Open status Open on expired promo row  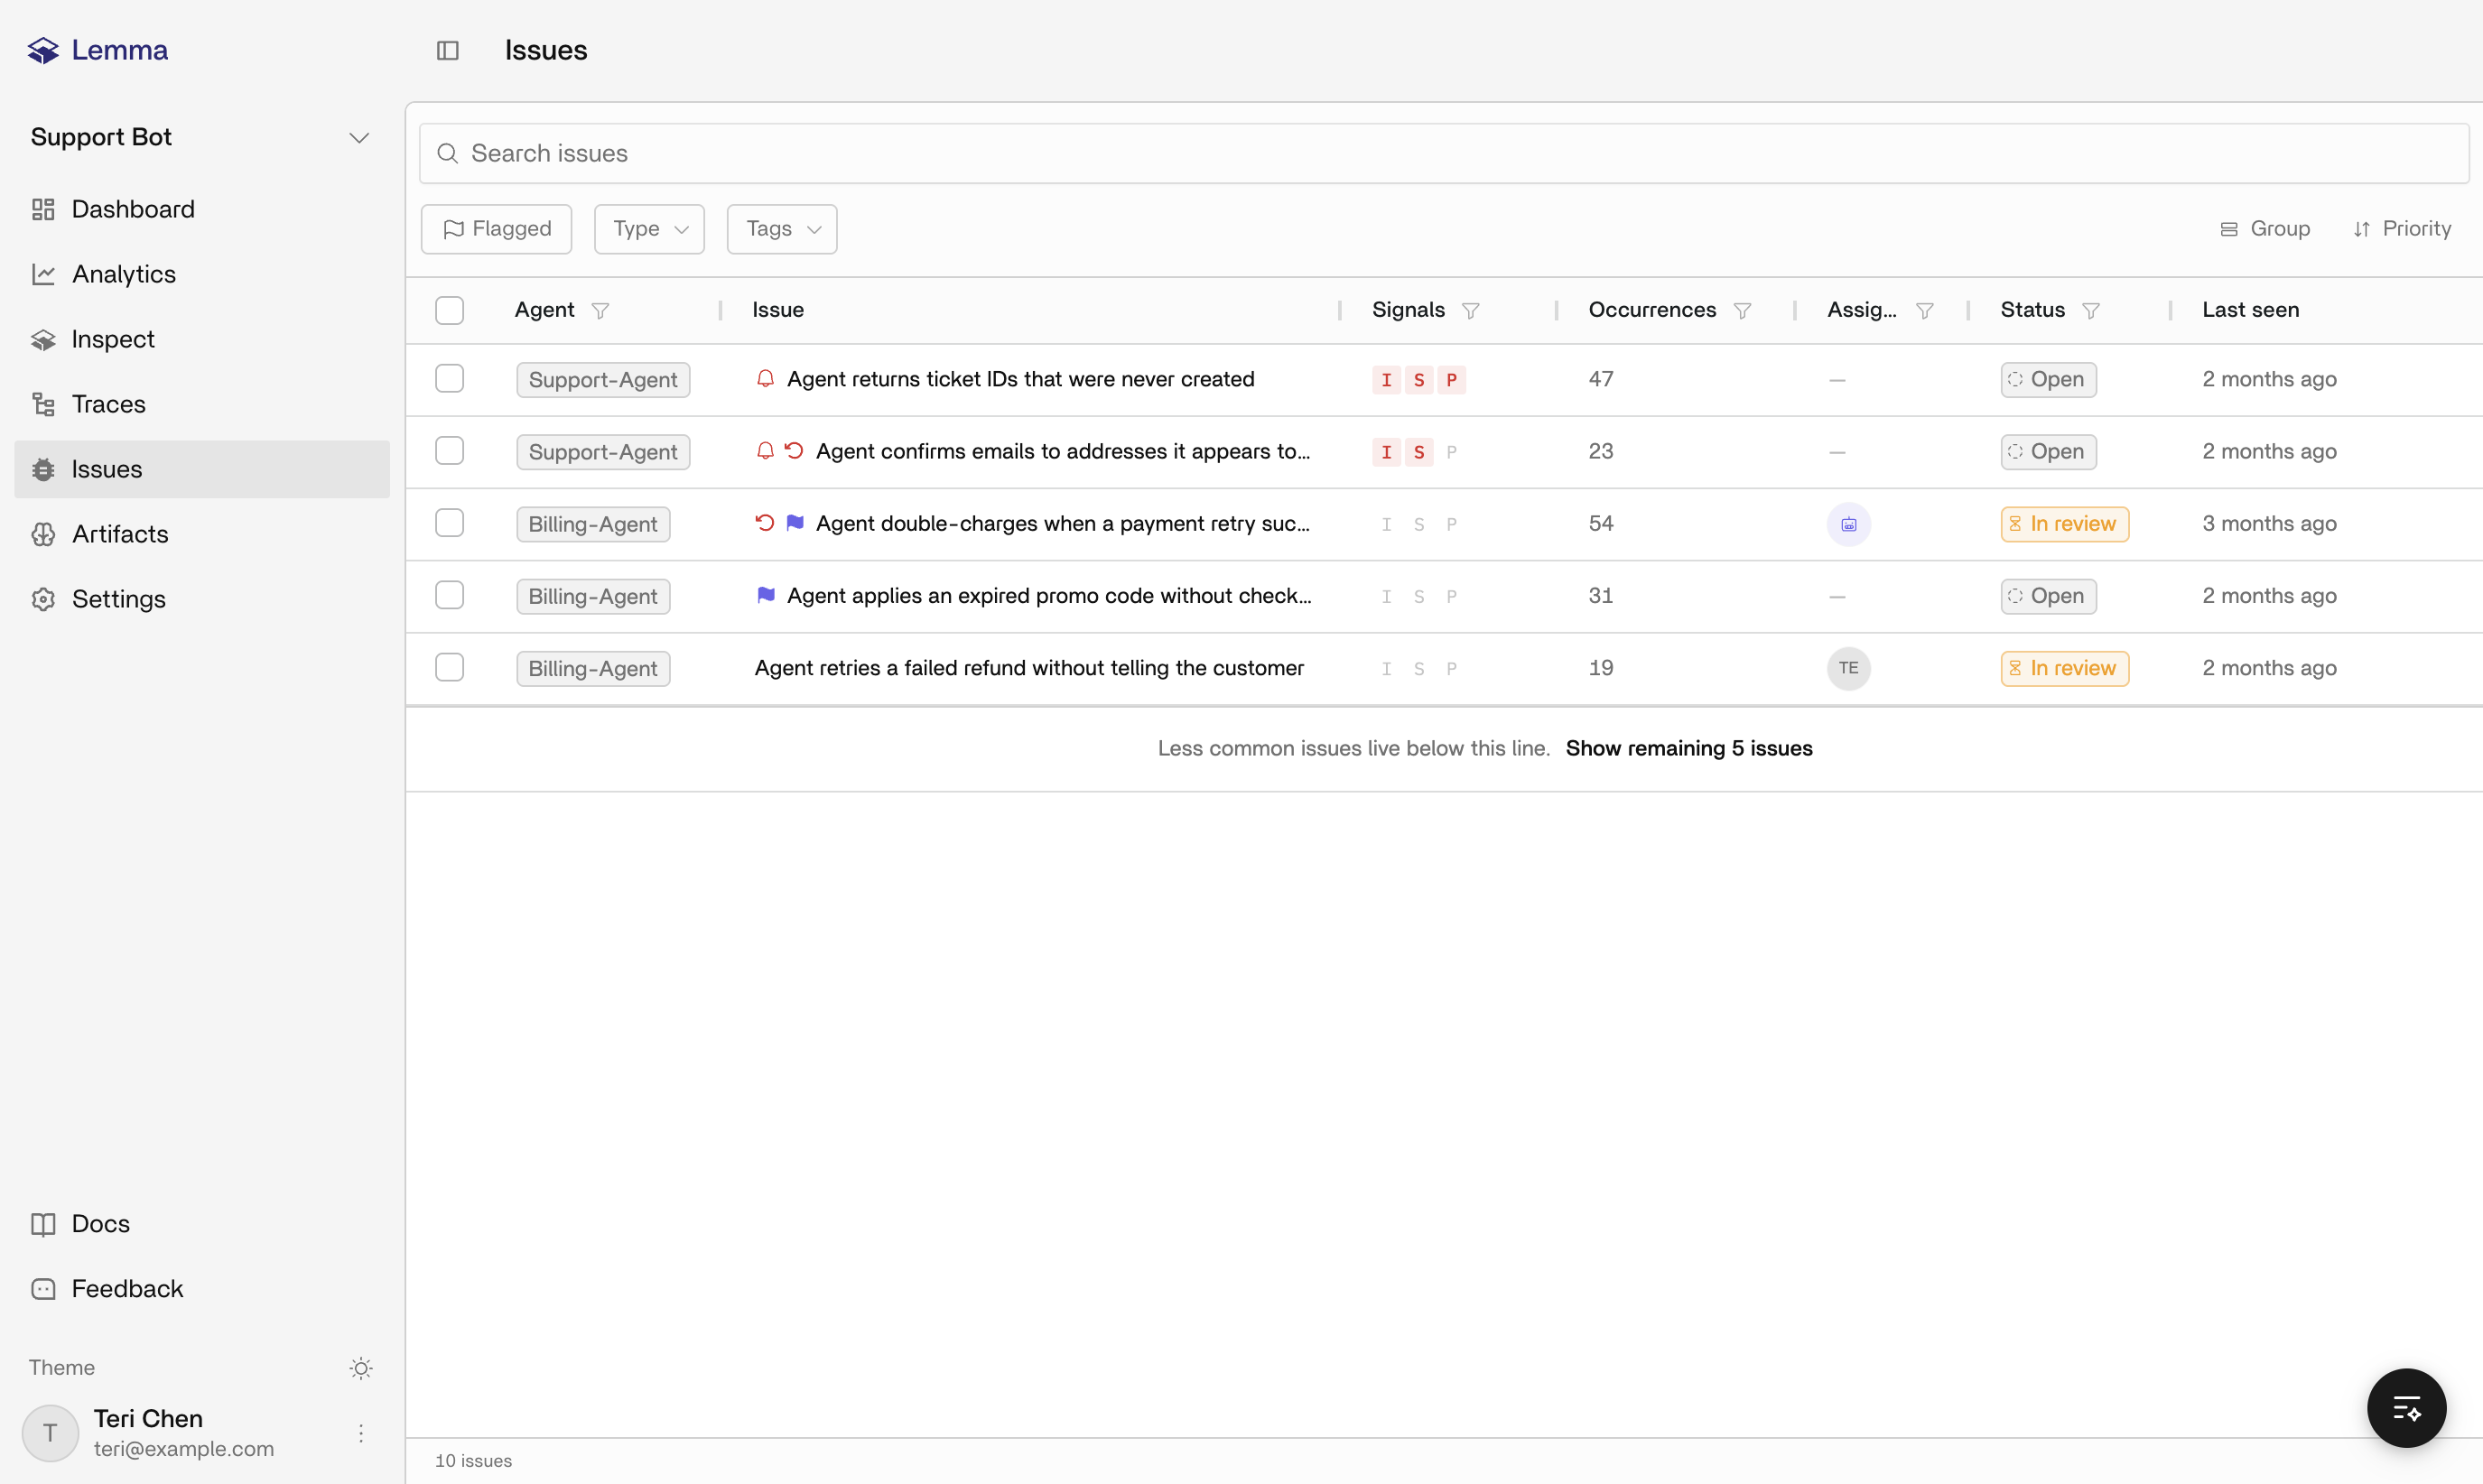2048,596
